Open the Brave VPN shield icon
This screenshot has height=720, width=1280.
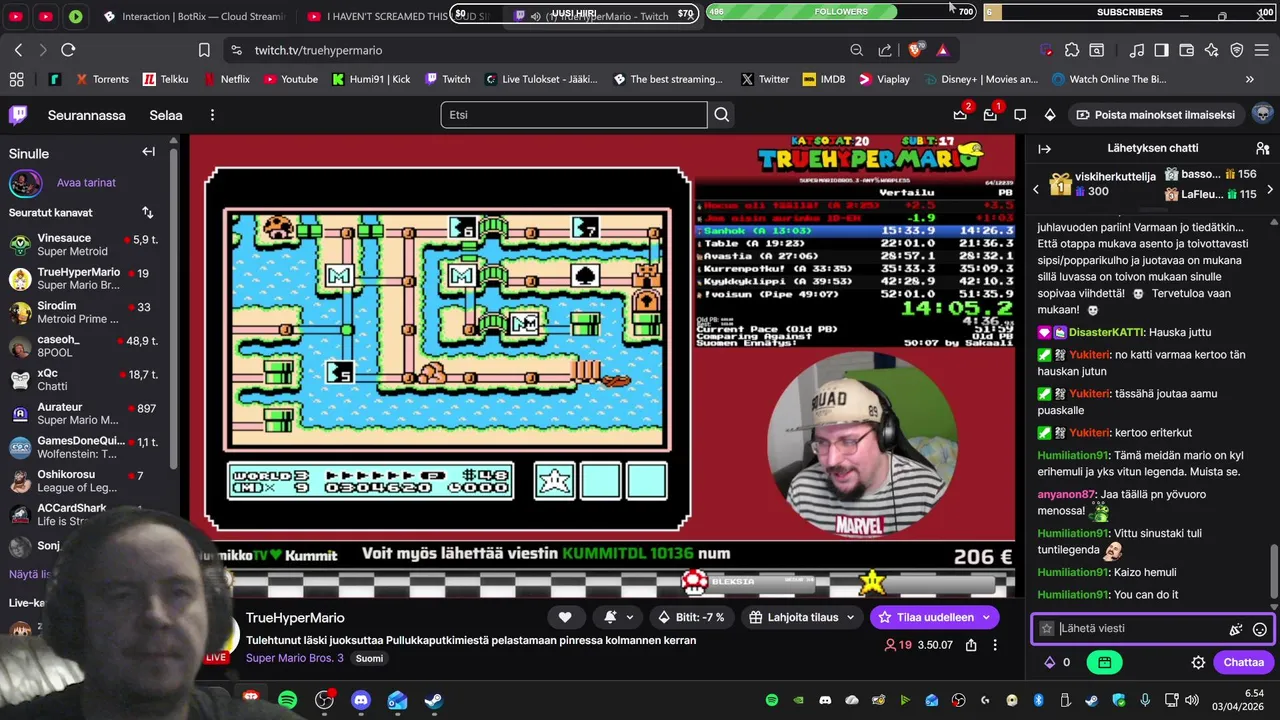point(1237,50)
